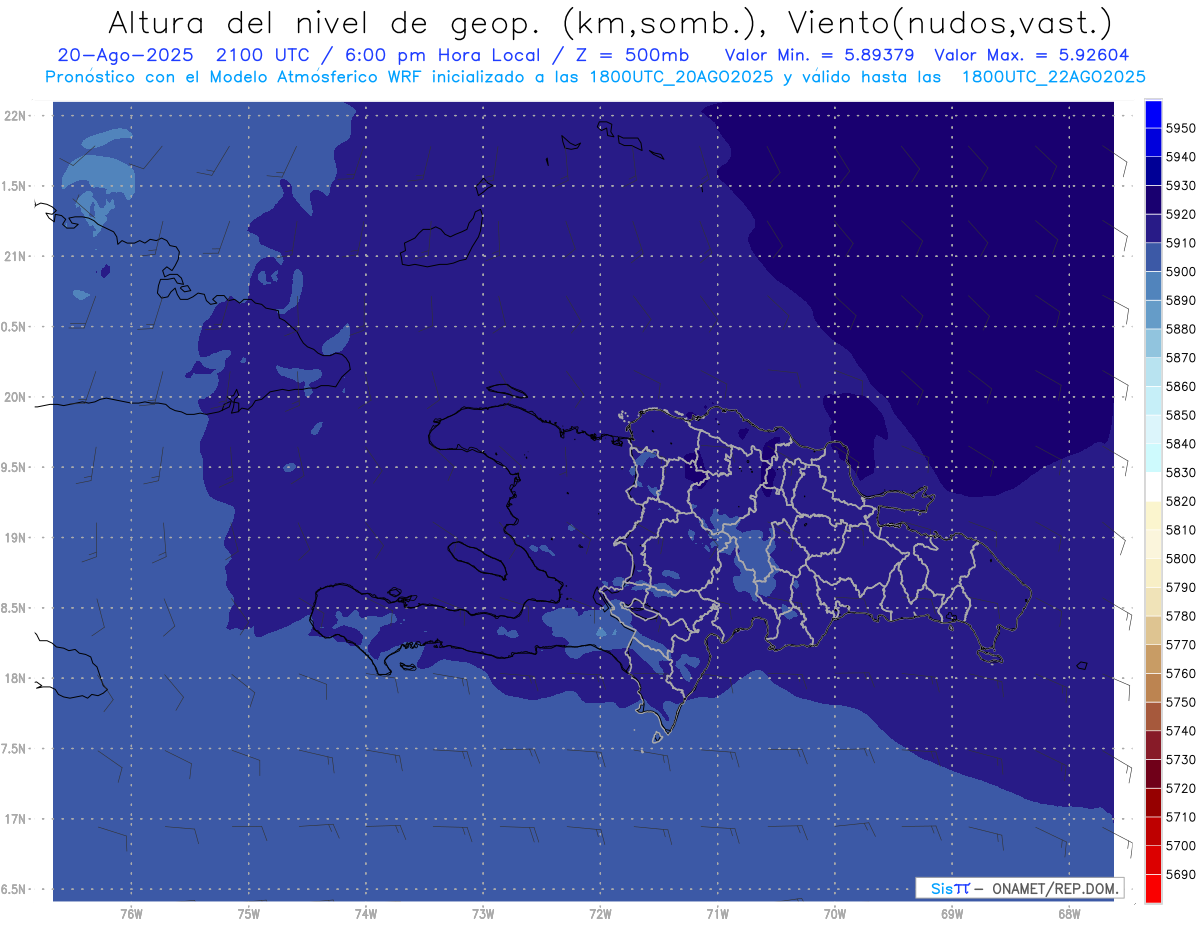The height and width of the screenshot is (927, 1200).
Task: Click the "2100 UTC" time label
Action: pyautogui.click(x=264, y=55)
